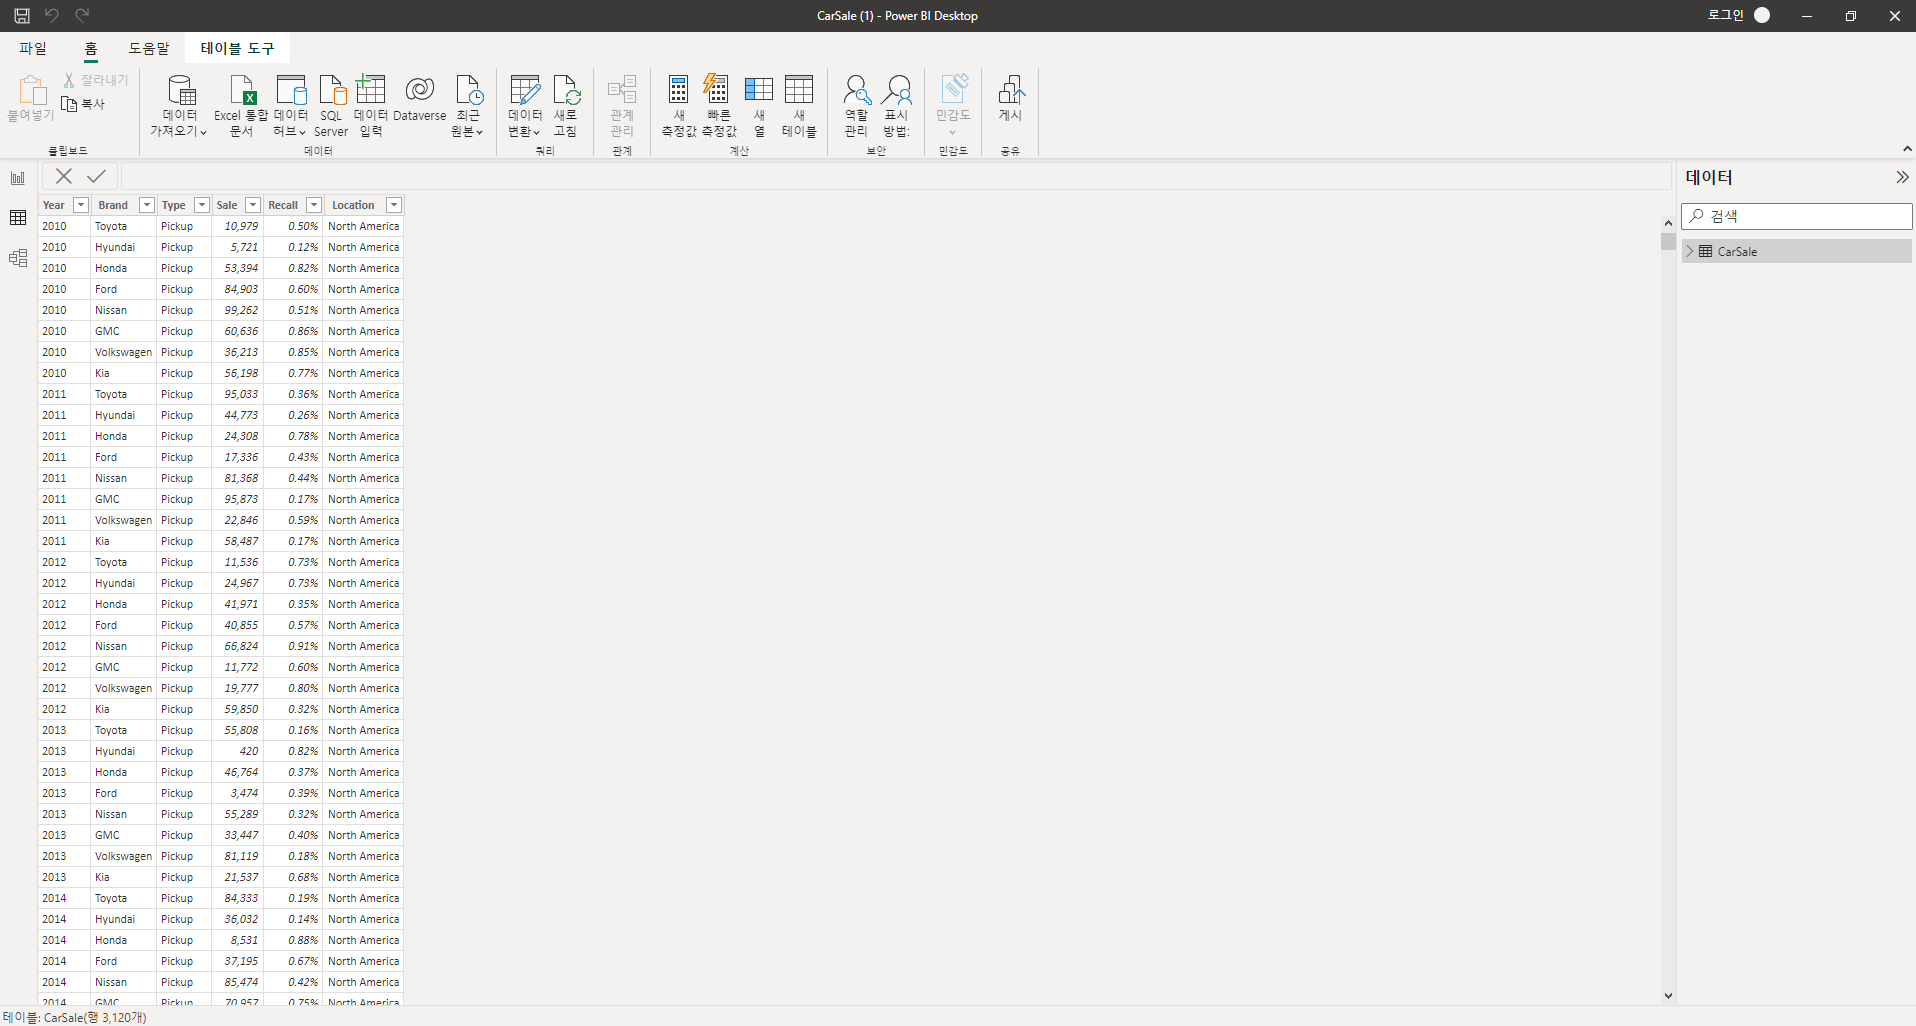Screen dimensions: 1916x1026
Task: Click 표시 방법 (View as) icon
Action: click(897, 106)
